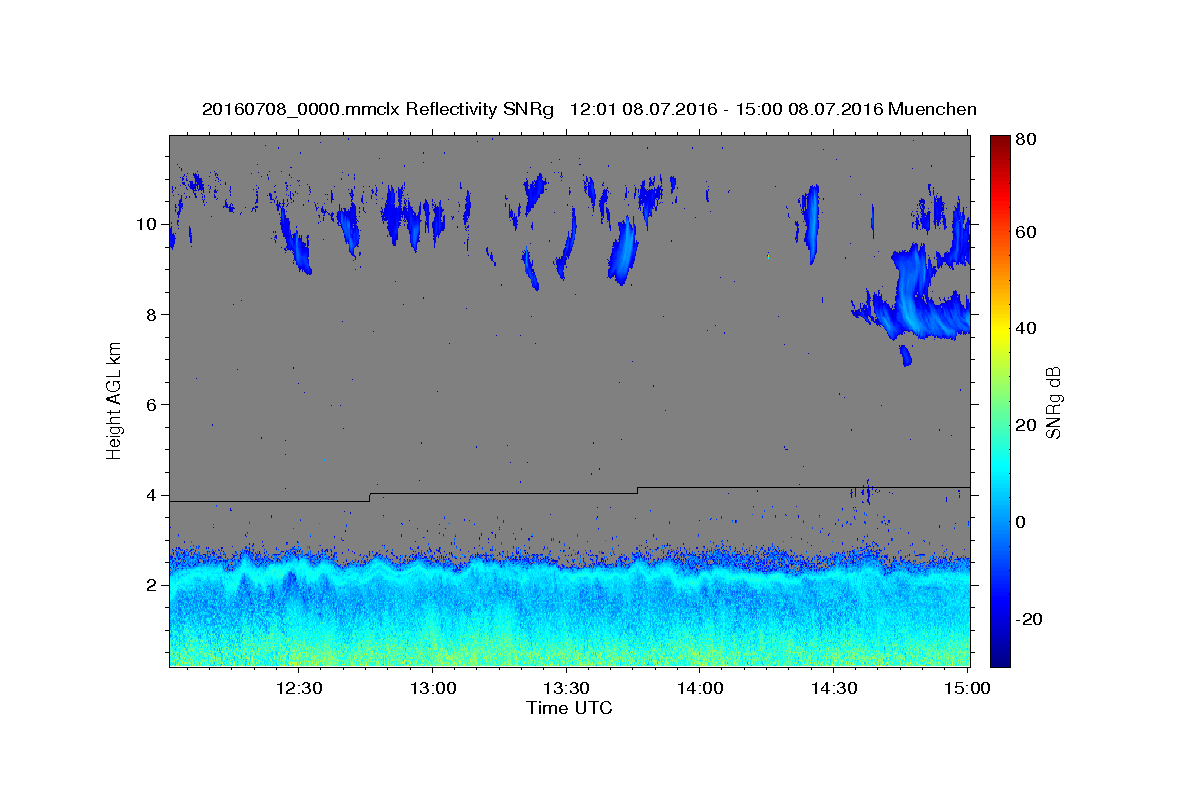1200x800 pixels.
Task: Click the dark red top of the colorbar
Action: tap(1000, 145)
